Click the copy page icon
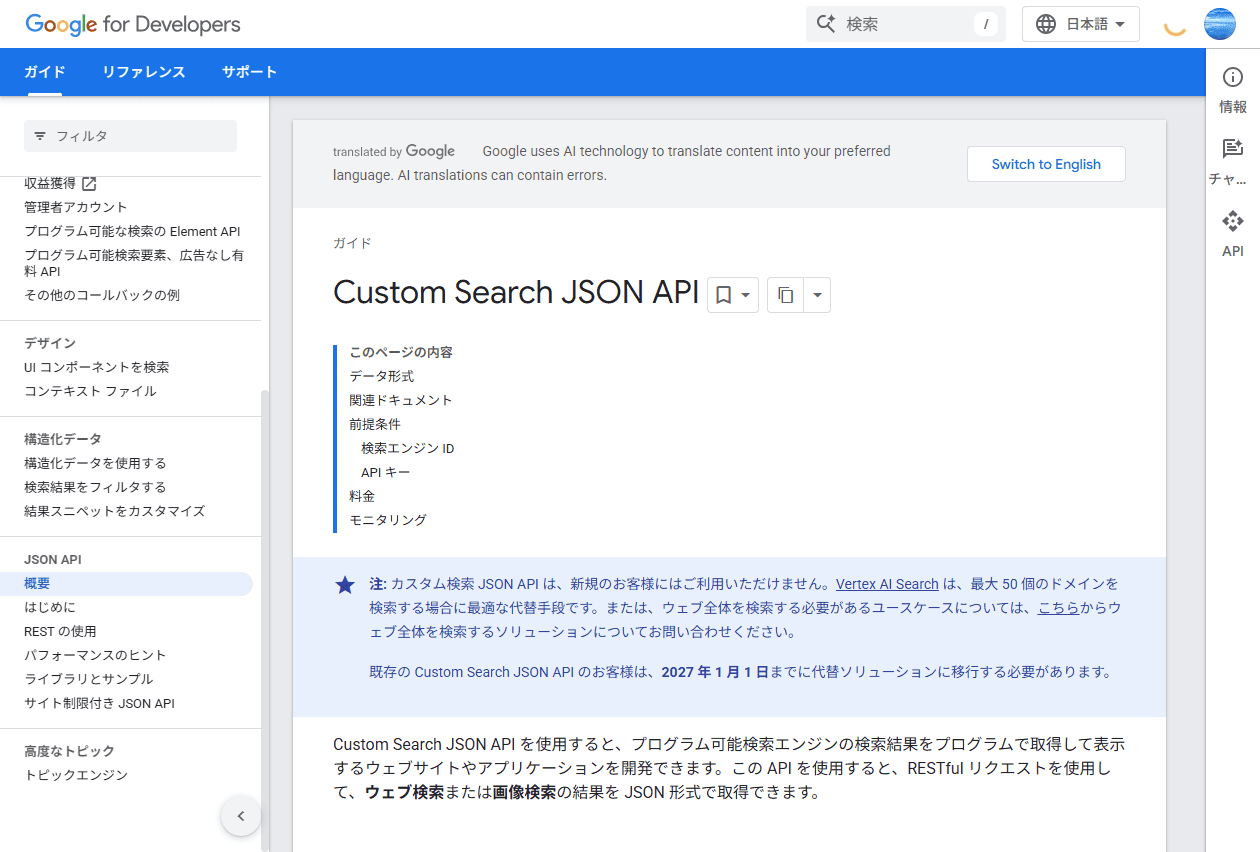The image size is (1260, 852). click(x=786, y=295)
